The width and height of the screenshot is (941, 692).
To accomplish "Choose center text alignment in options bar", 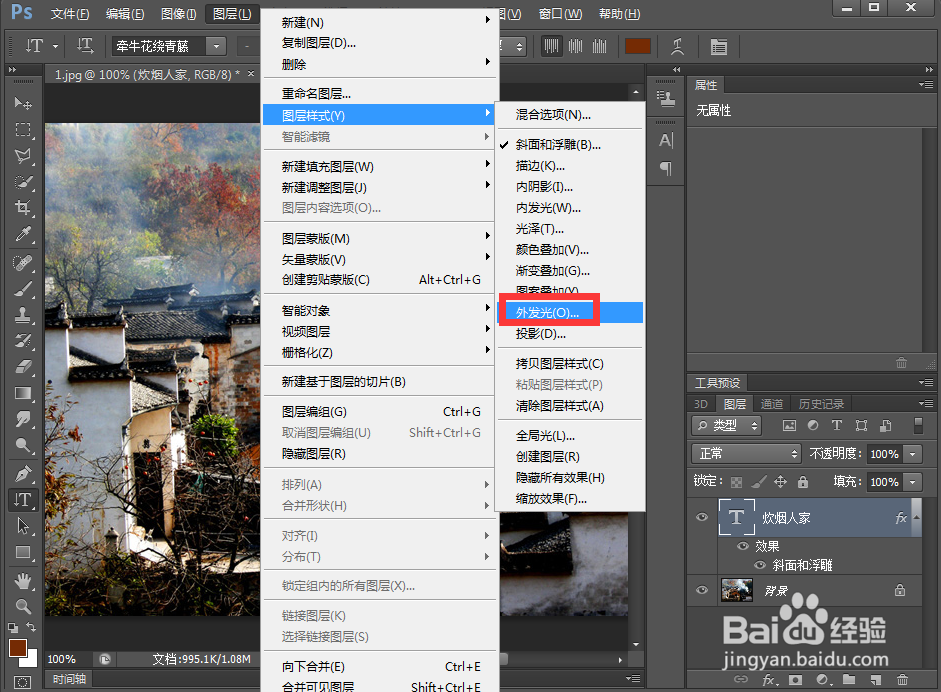I will (x=575, y=46).
